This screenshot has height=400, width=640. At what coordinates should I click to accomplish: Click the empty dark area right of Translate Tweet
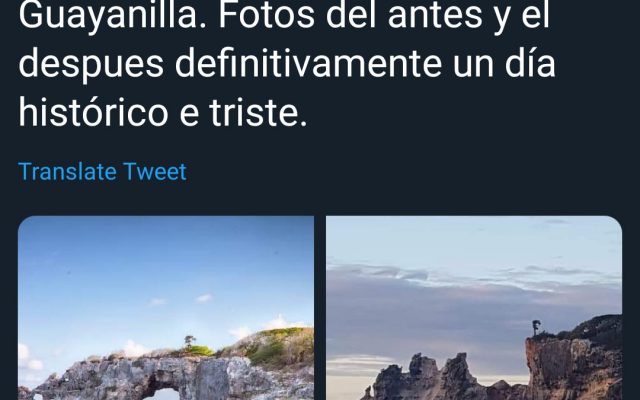[408, 171]
